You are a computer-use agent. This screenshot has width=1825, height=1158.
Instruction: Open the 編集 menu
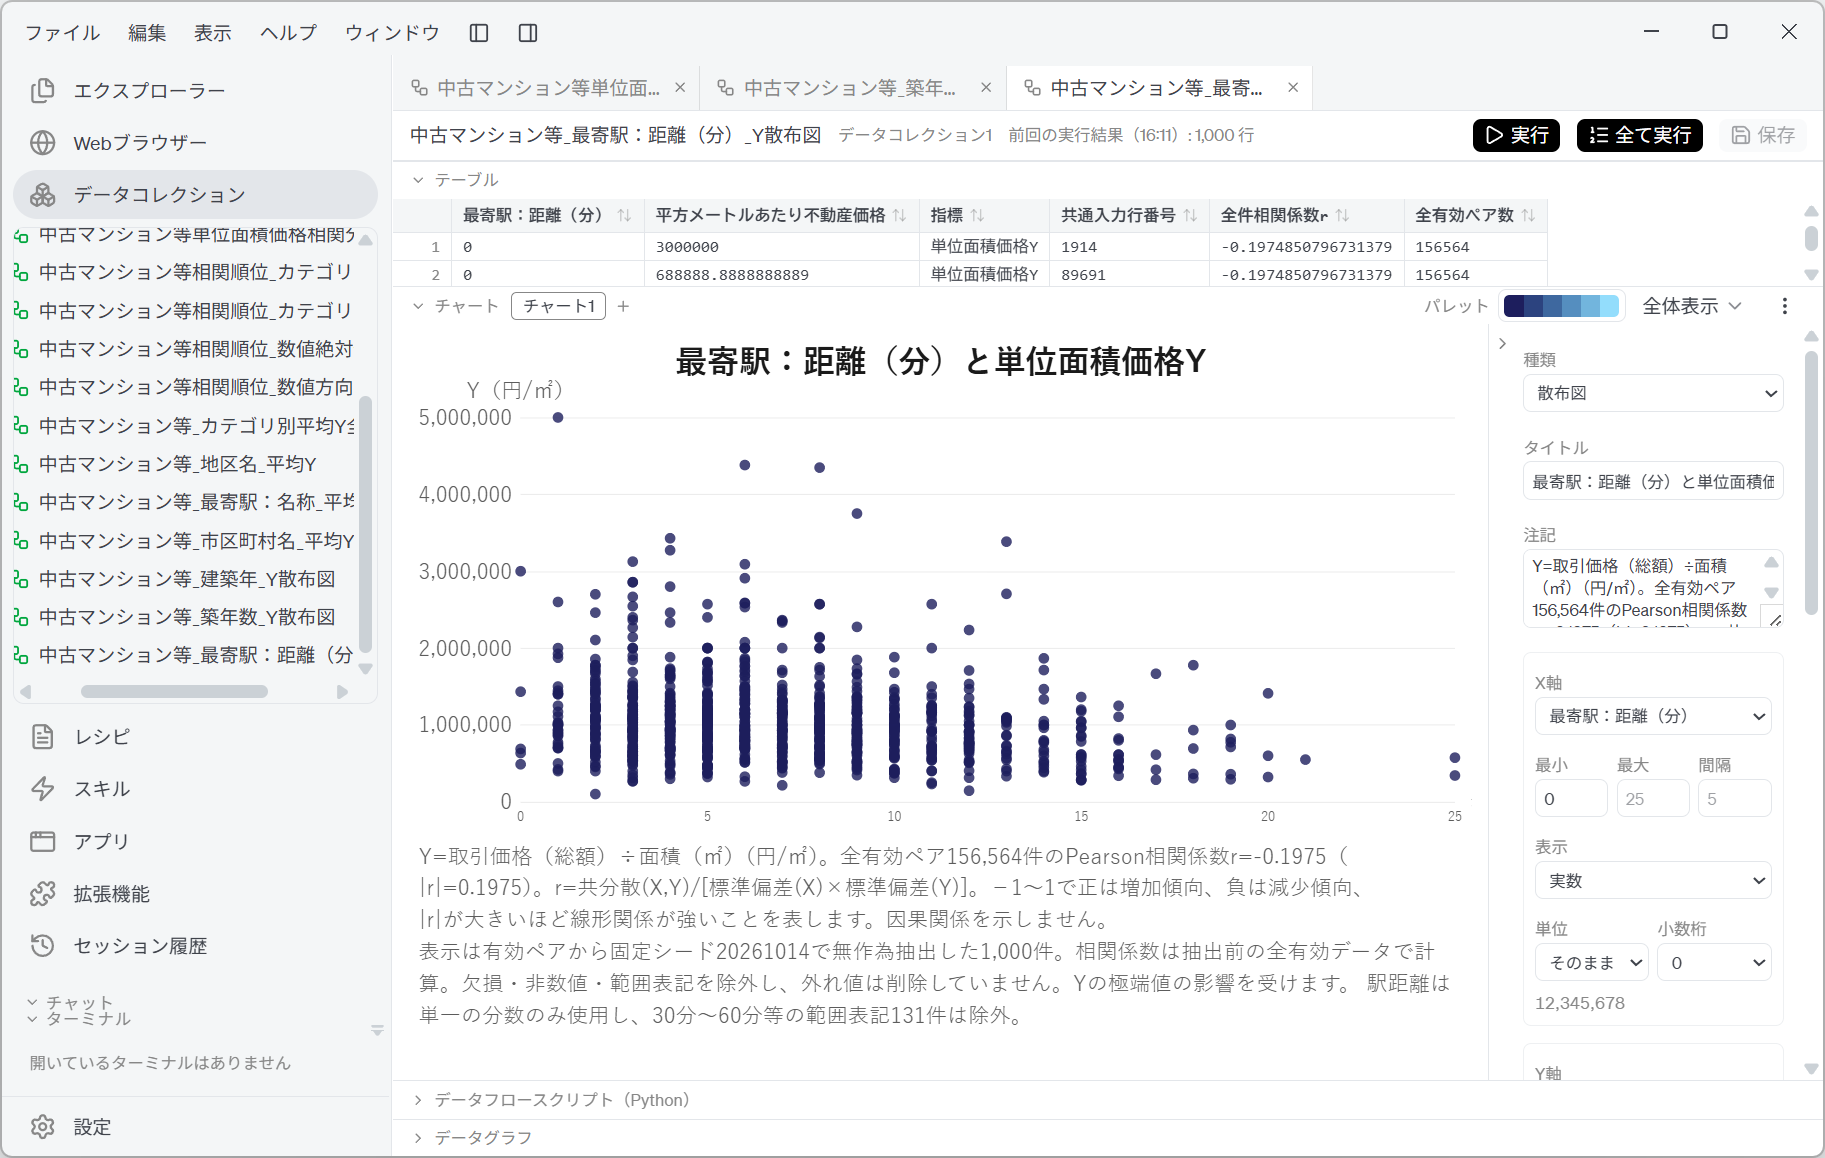(147, 33)
